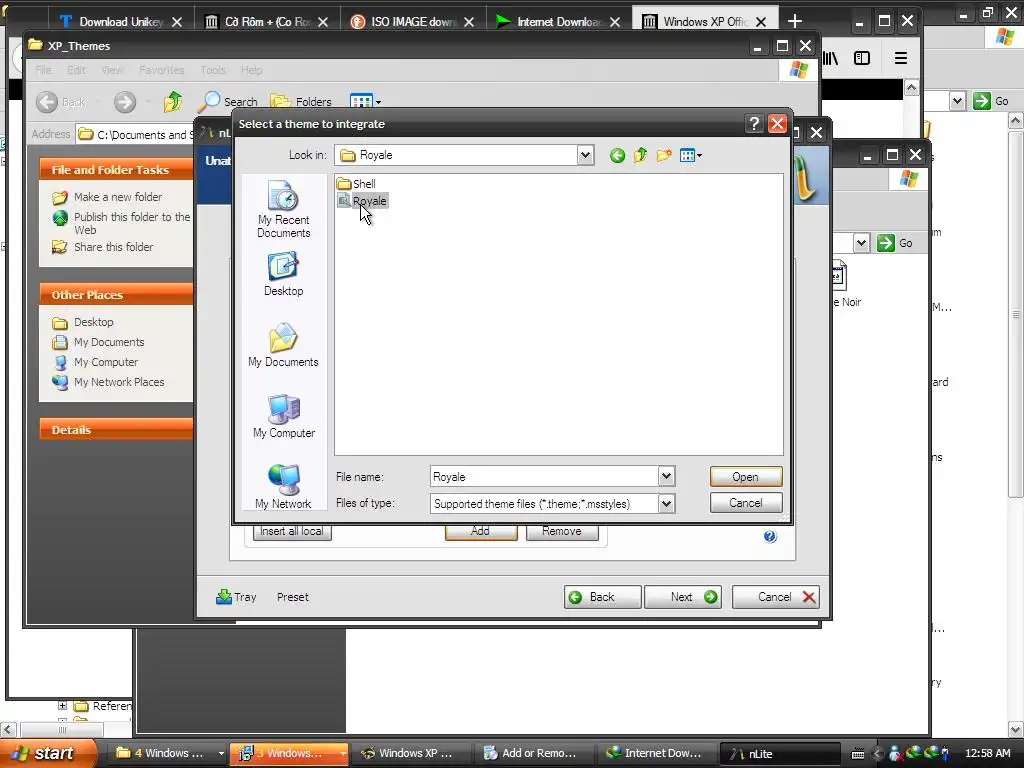Click the File name input field

coord(544,477)
